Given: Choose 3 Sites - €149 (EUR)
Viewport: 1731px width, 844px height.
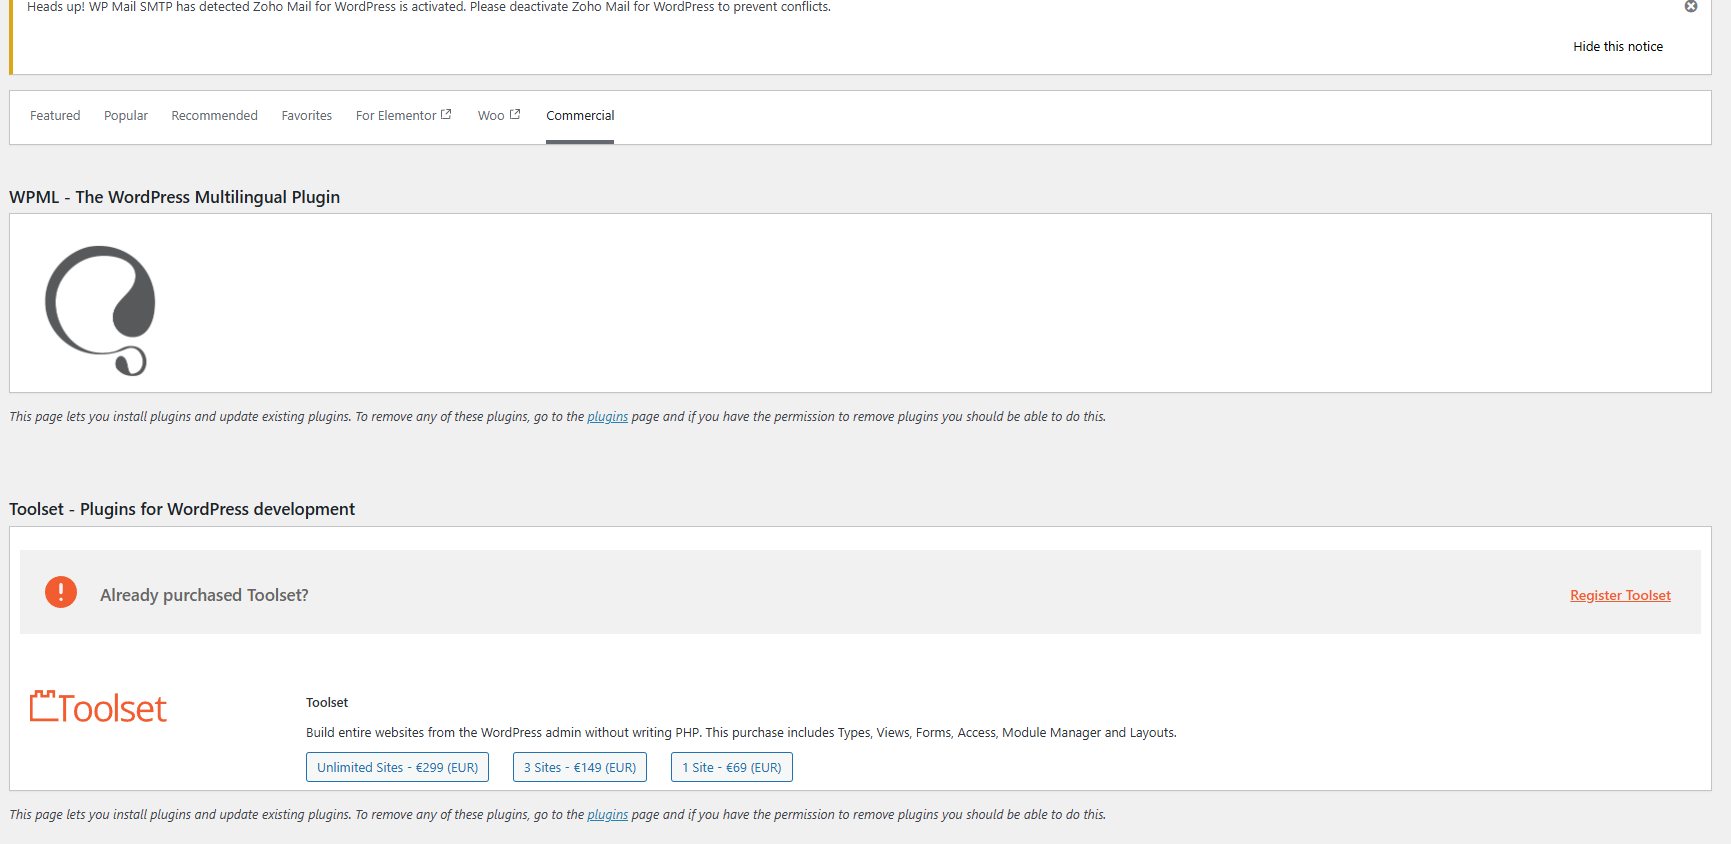Looking at the screenshot, I should pos(580,767).
